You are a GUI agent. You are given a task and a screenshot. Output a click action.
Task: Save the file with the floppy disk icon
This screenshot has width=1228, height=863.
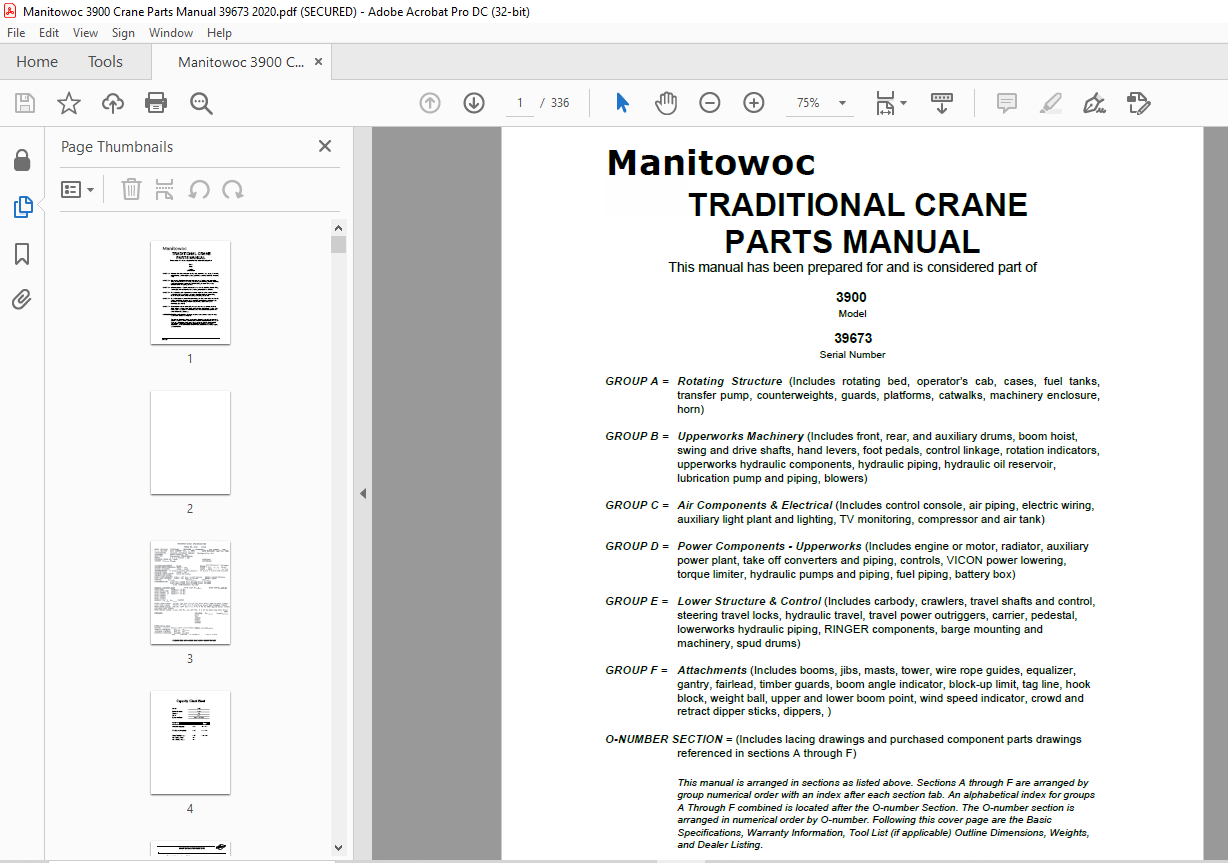pyautogui.click(x=25, y=103)
